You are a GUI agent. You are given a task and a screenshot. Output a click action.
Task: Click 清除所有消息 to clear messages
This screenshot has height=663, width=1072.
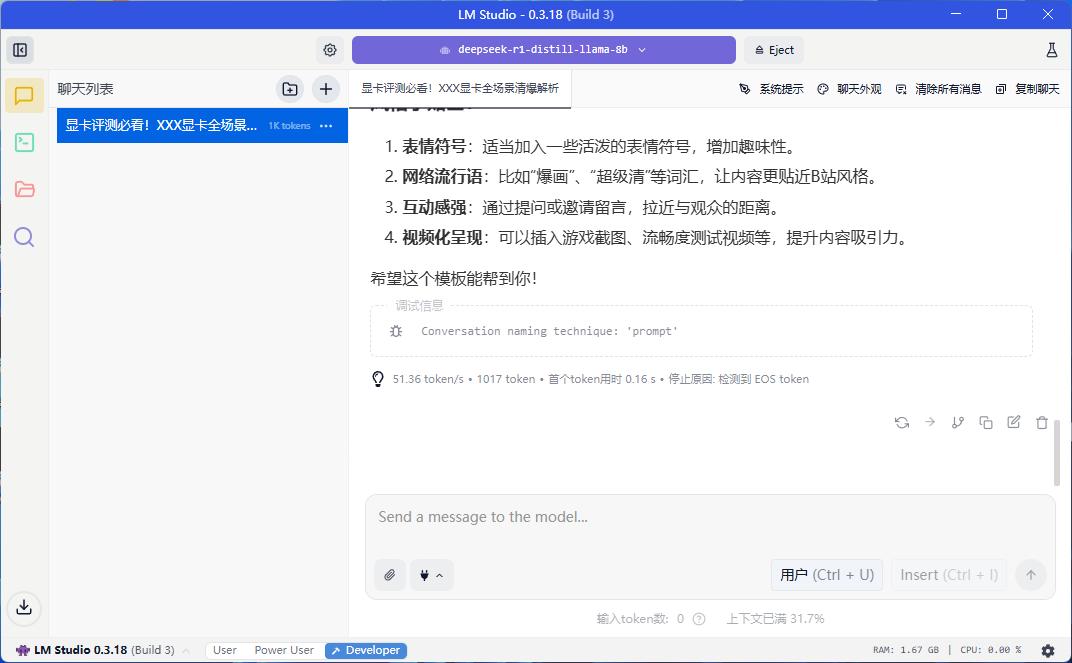pyautogui.click(x=939, y=89)
